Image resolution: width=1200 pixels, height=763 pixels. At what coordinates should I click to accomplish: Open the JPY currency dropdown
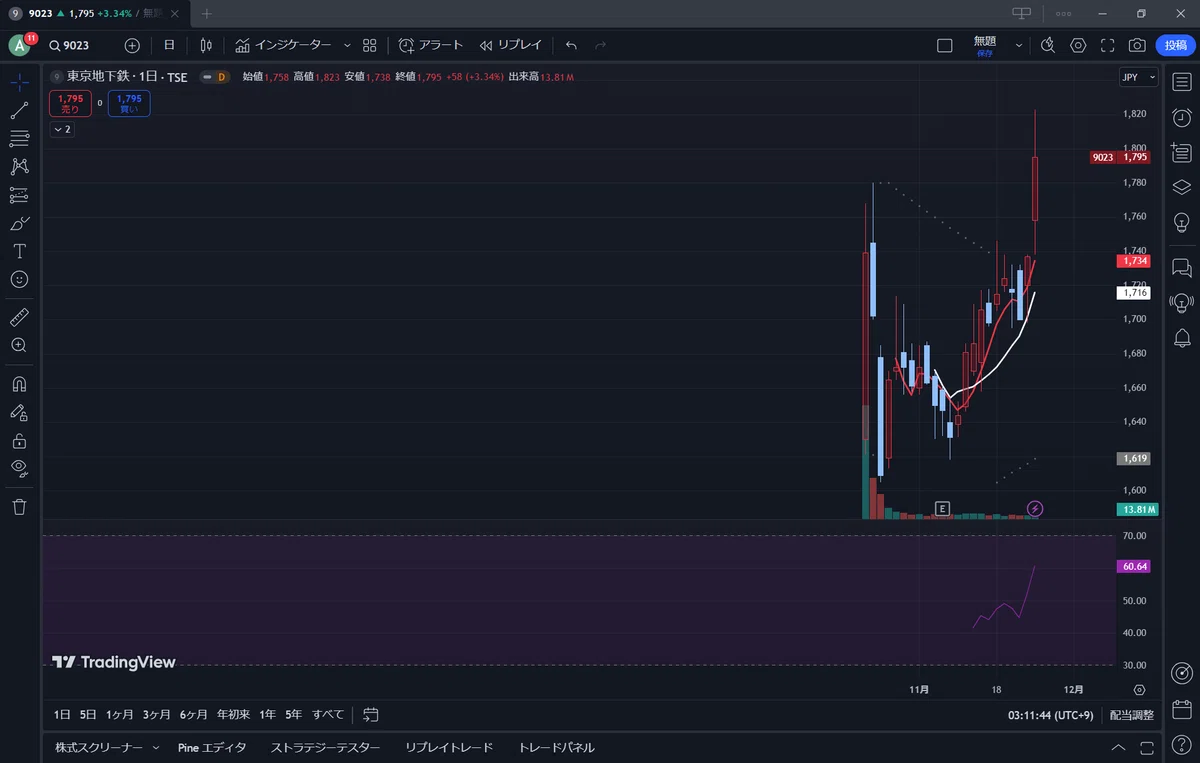(1138, 77)
